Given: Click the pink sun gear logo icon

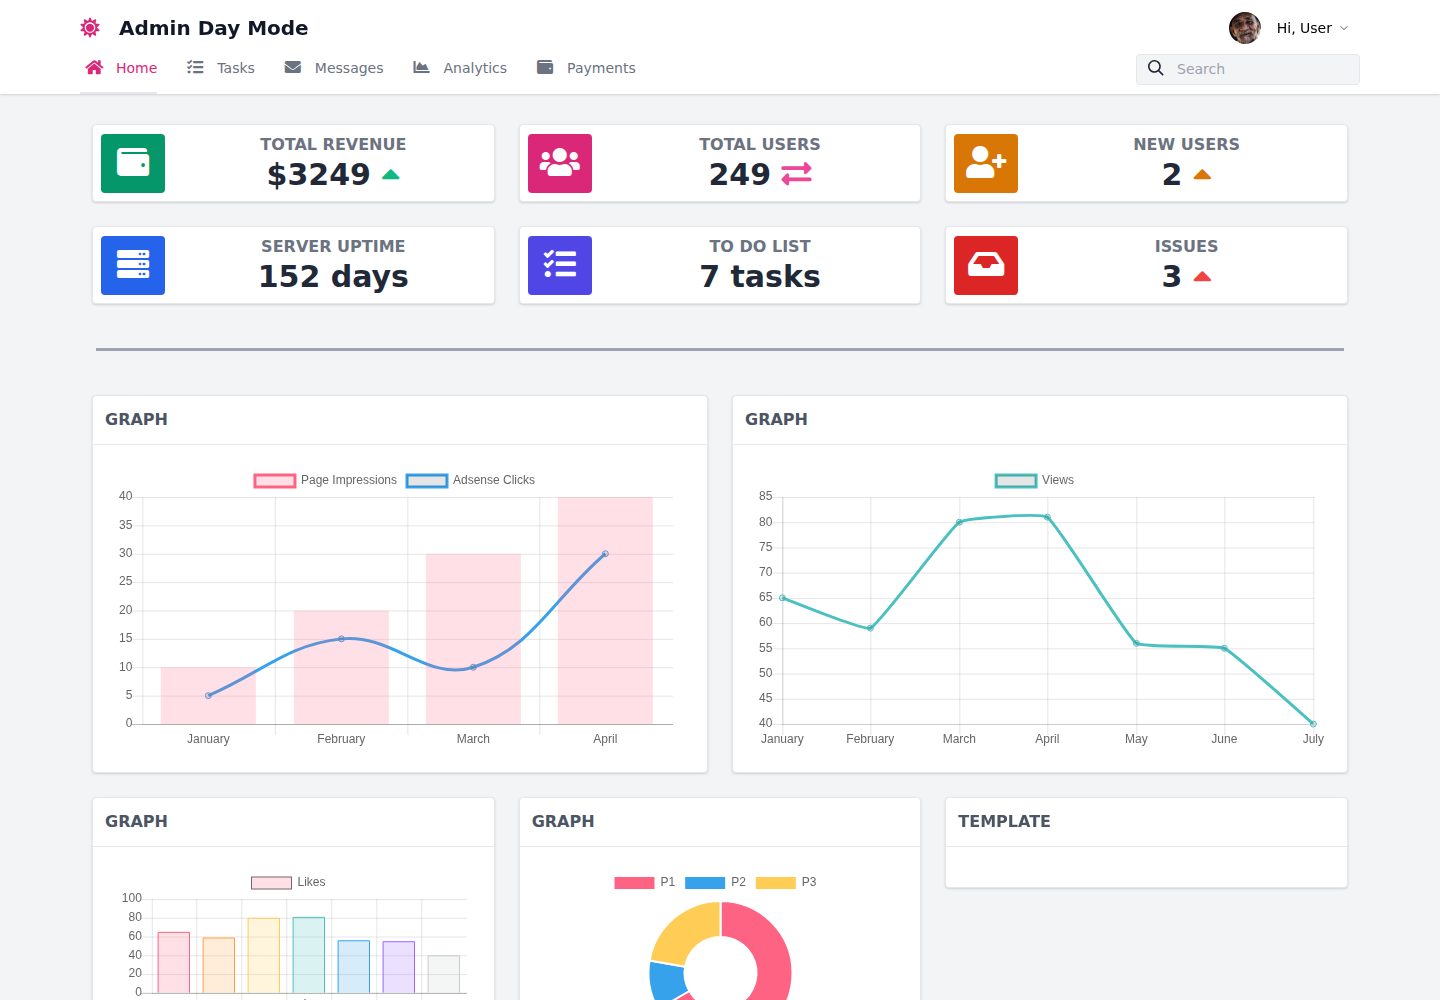Looking at the screenshot, I should click(x=90, y=28).
